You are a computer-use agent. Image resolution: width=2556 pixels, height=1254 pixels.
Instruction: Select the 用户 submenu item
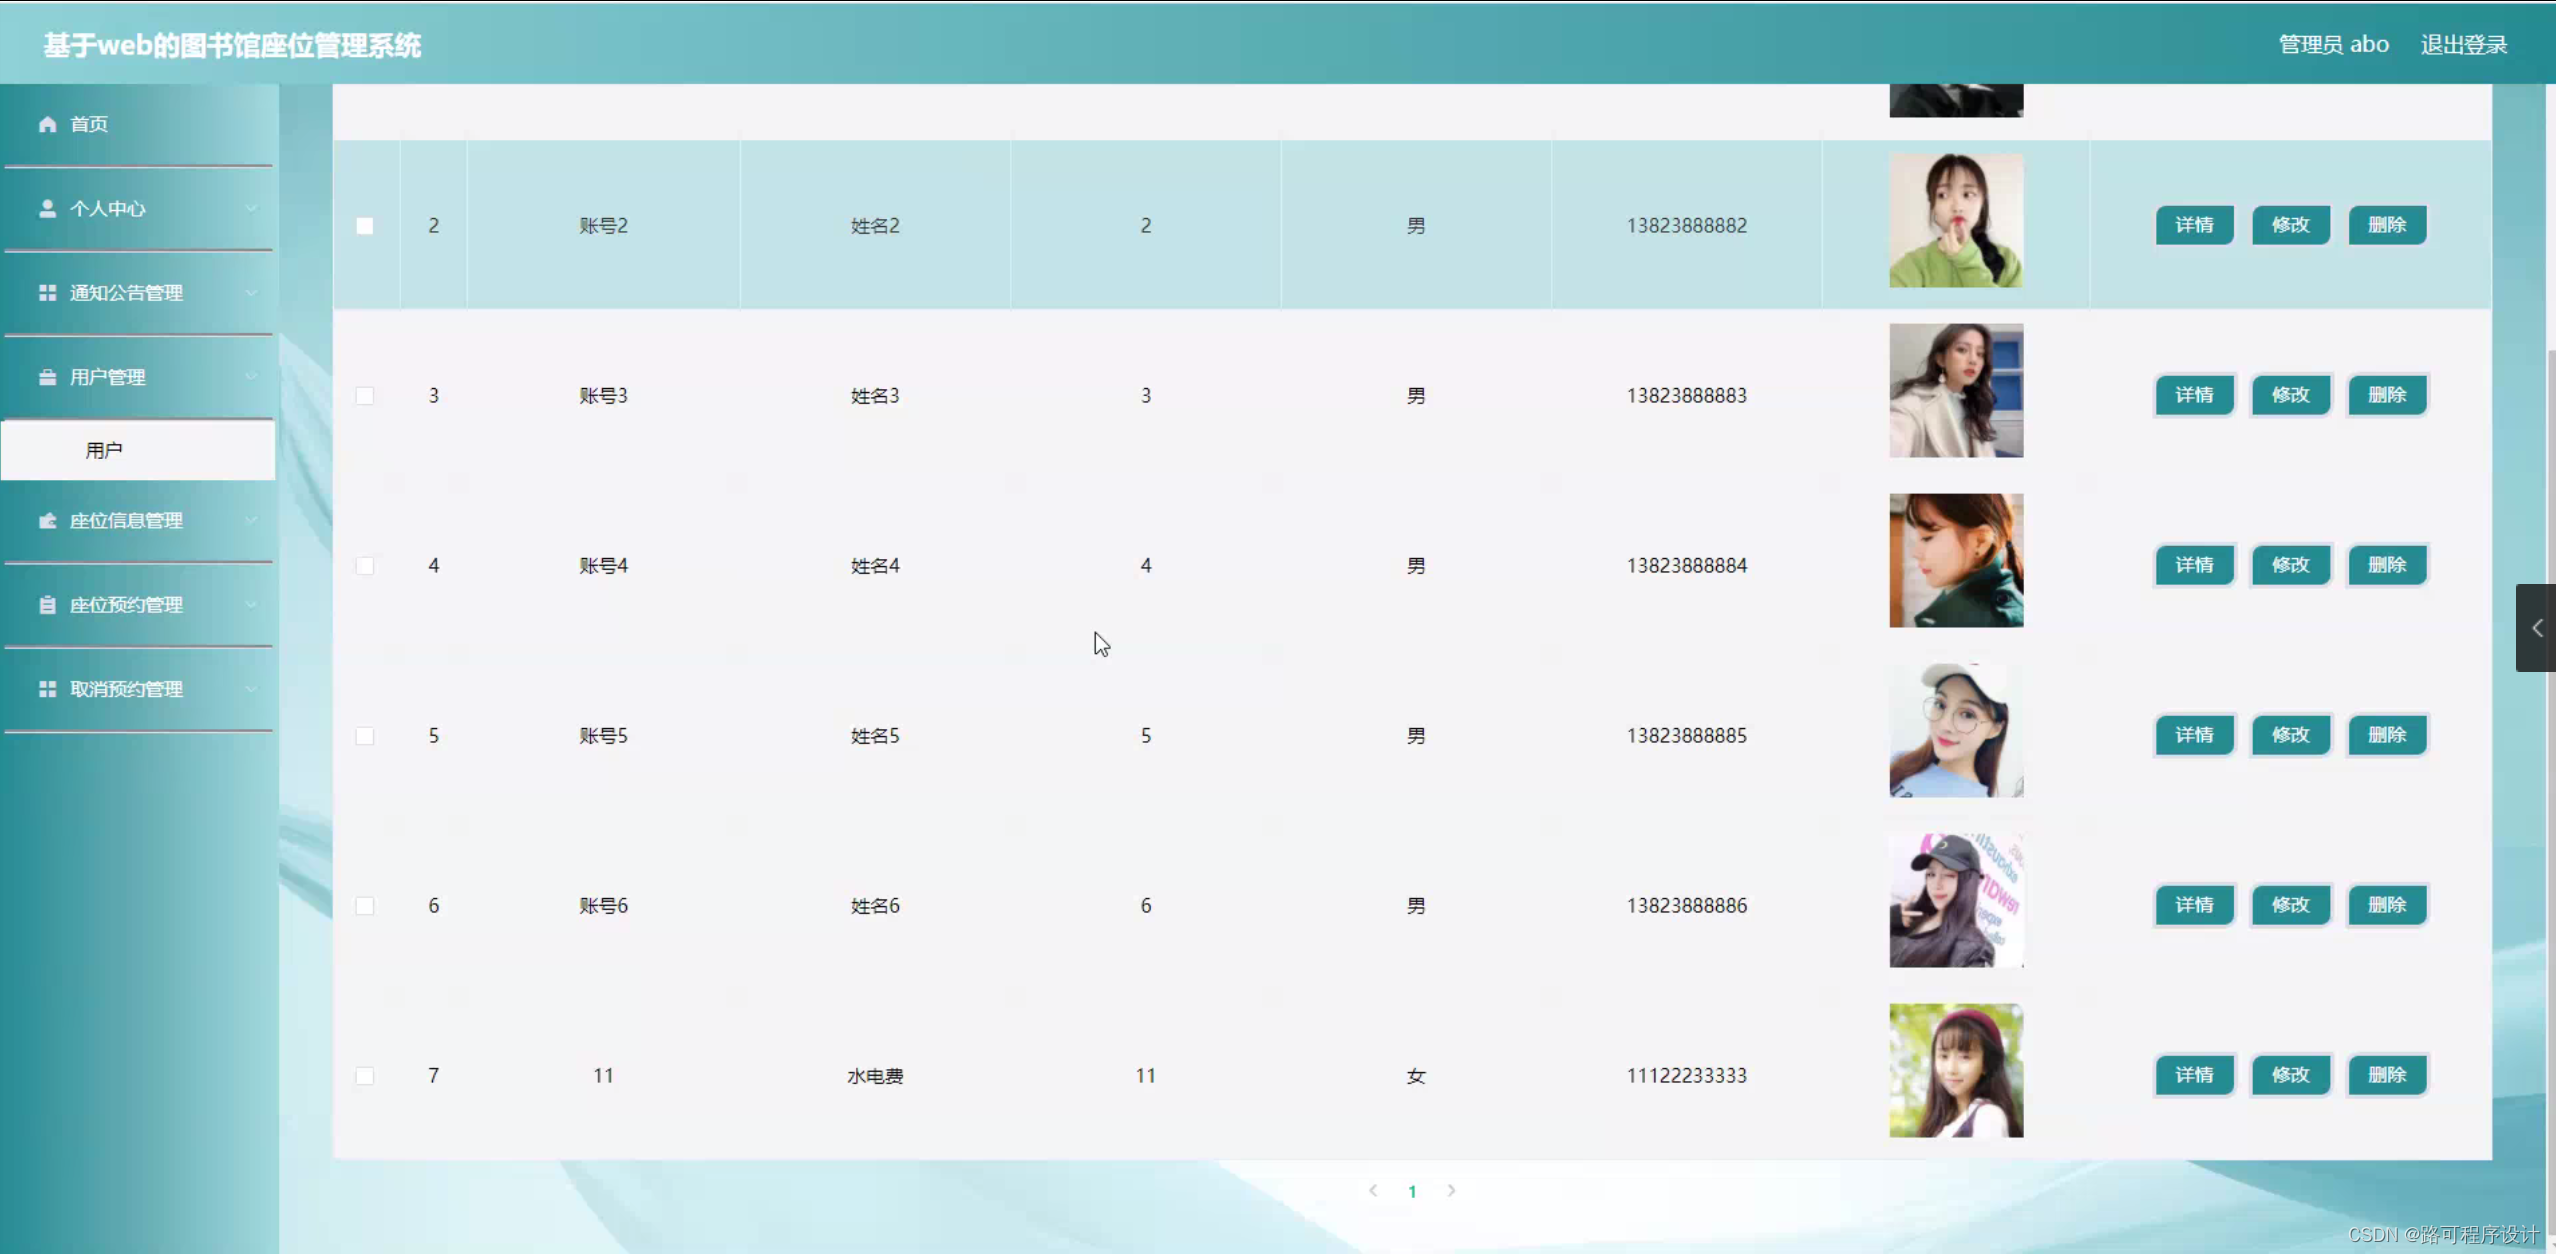(x=104, y=449)
